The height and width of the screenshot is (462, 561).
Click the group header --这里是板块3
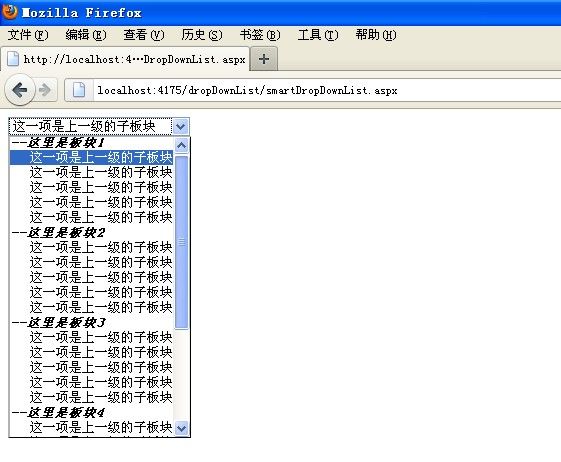tap(92, 323)
